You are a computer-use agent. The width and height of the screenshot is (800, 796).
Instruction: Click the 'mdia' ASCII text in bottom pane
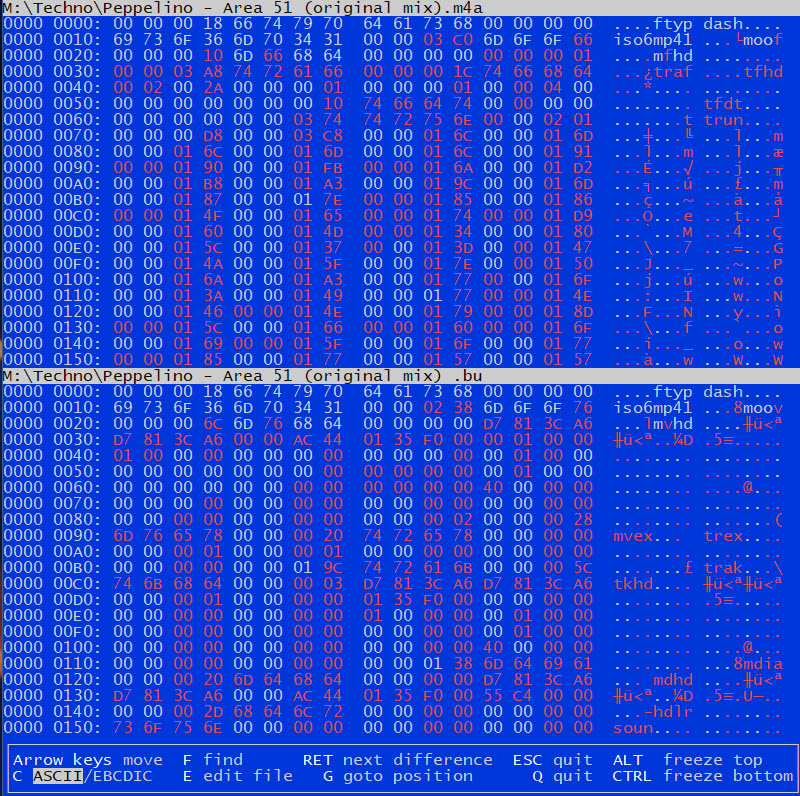point(762,663)
